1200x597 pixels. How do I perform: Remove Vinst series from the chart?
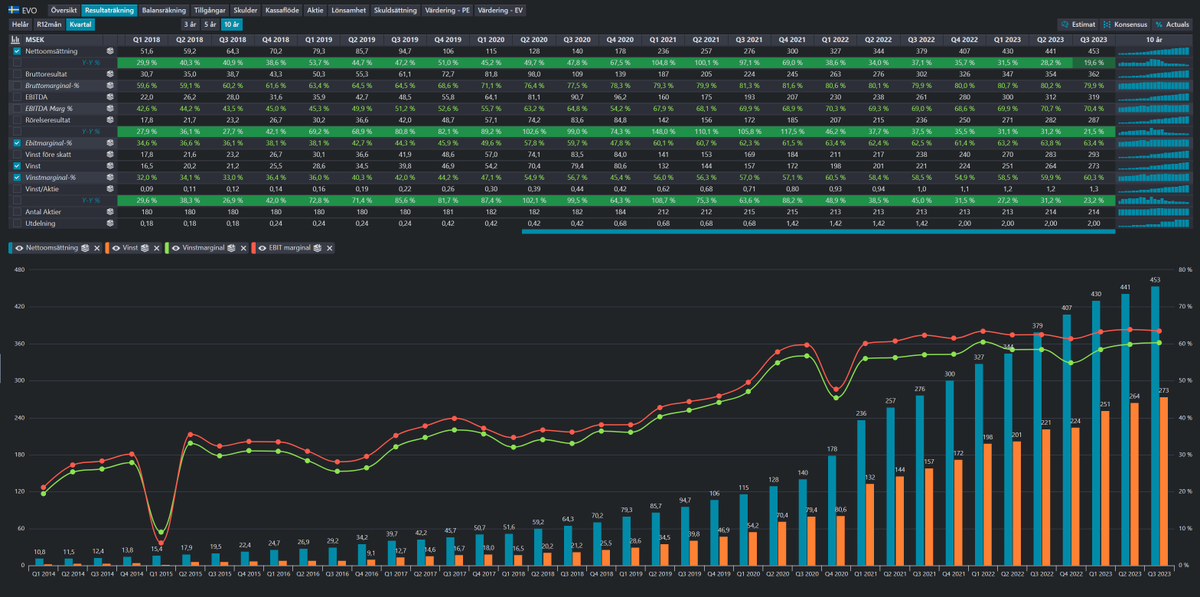pyautogui.click(x=156, y=248)
